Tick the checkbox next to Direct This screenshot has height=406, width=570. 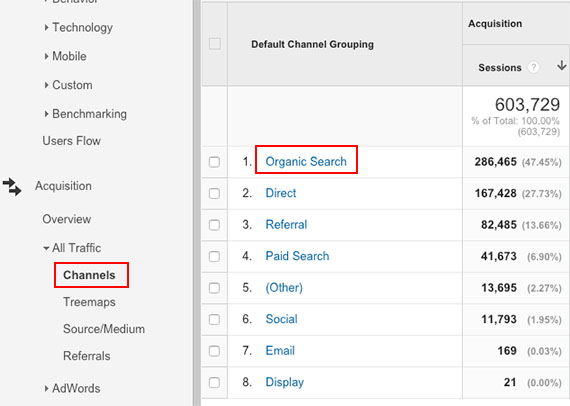[214, 193]
